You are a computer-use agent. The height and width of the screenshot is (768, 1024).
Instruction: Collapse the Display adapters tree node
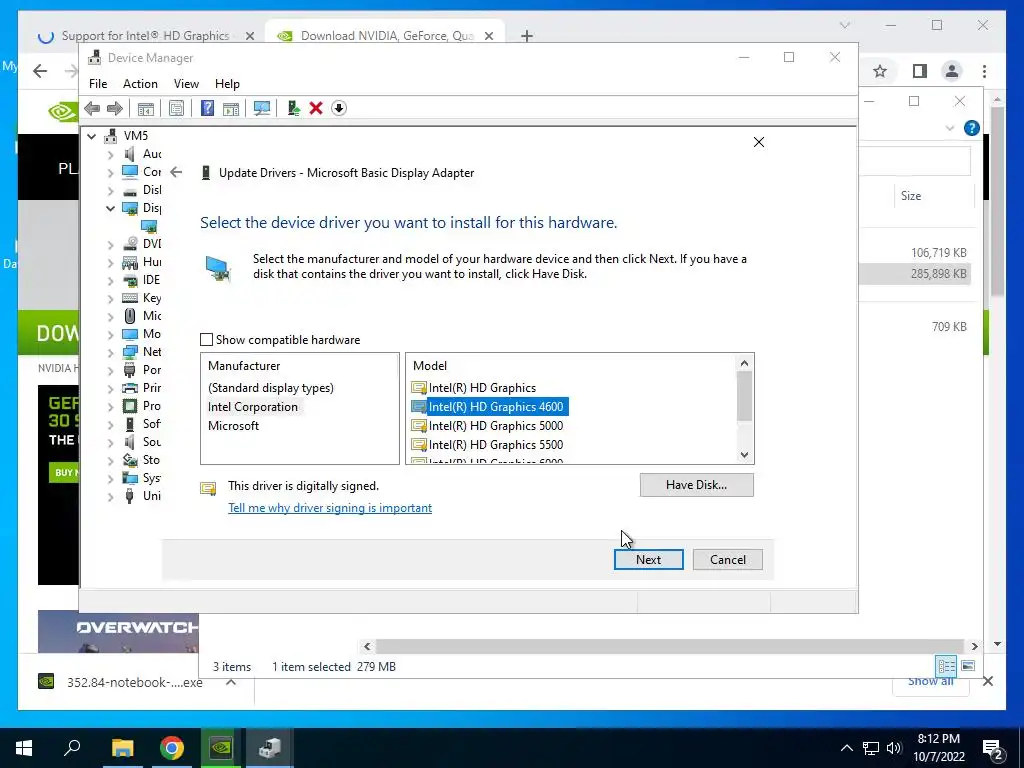pyautogui.click(x=110, y=208)
